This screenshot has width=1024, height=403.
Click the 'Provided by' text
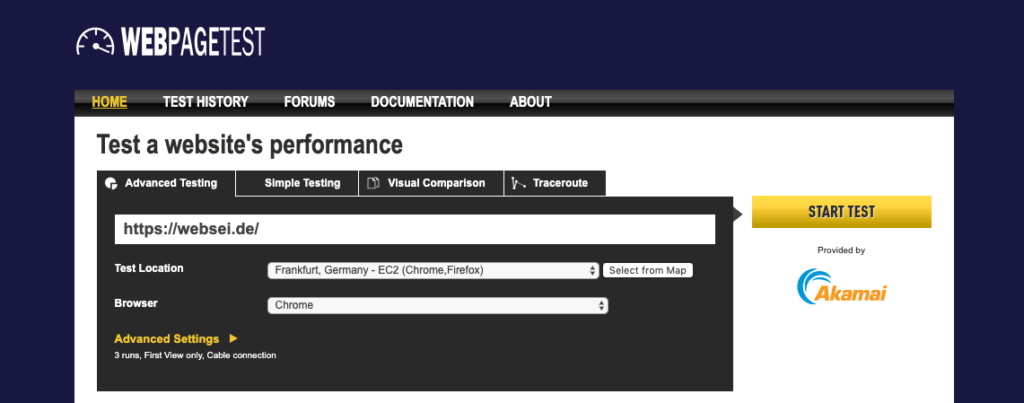point(841,250)
